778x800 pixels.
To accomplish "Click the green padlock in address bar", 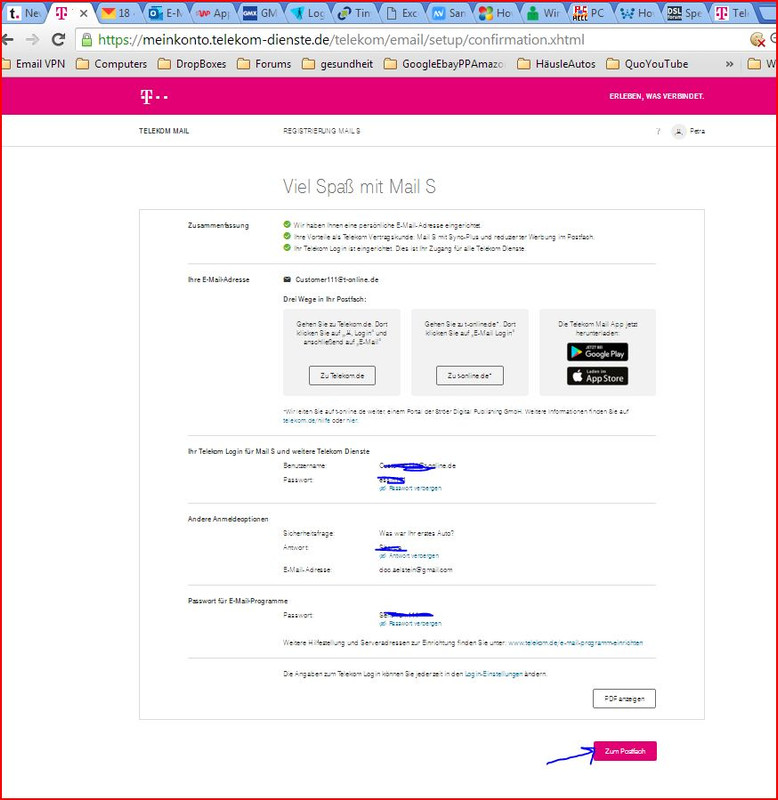I will pos(87,40).
